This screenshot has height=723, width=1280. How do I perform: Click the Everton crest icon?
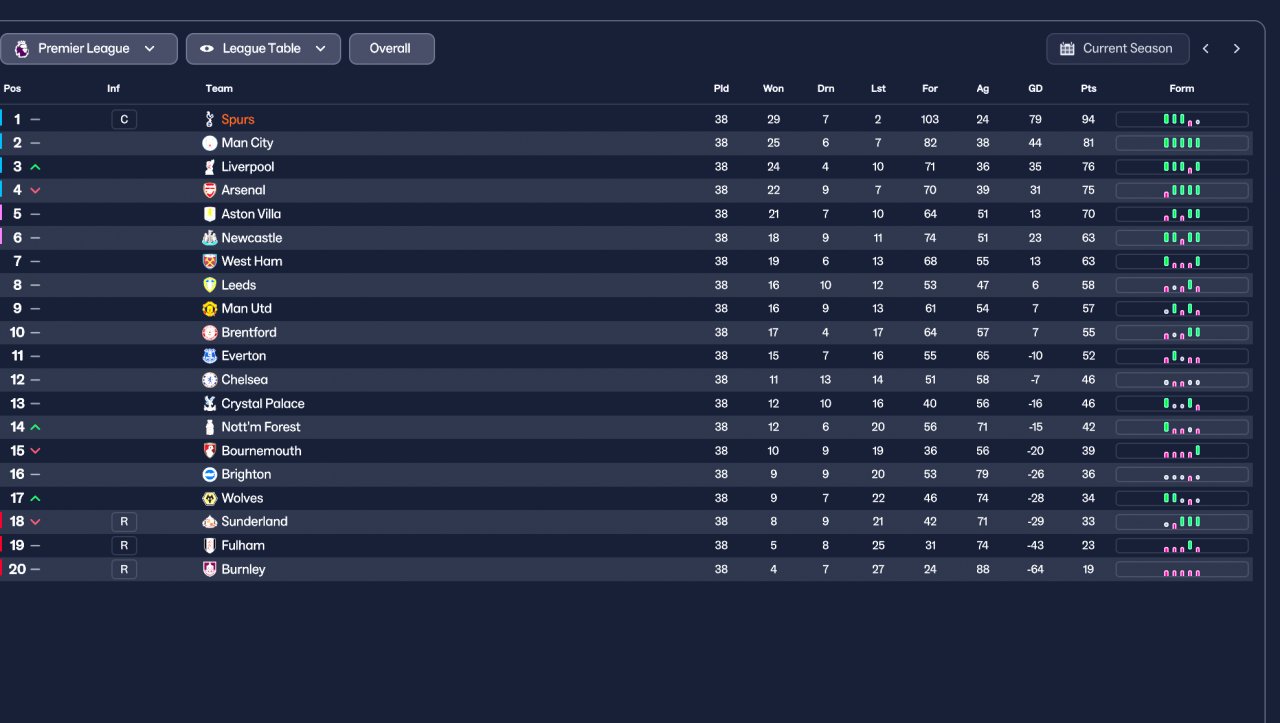(209, 356)
